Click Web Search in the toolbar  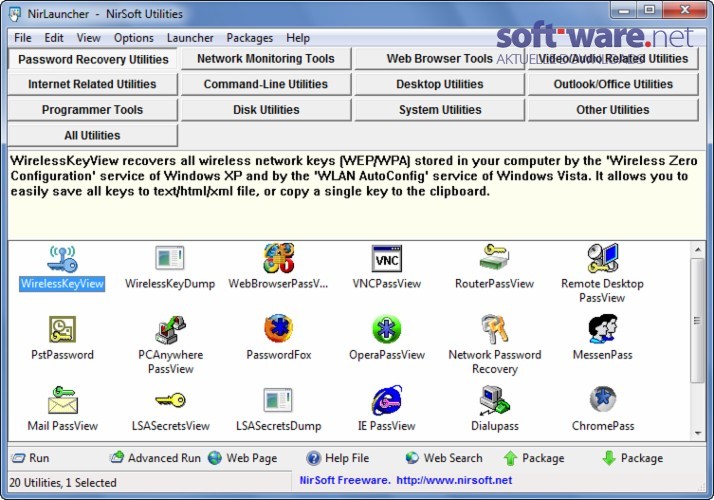click(444, 458)
